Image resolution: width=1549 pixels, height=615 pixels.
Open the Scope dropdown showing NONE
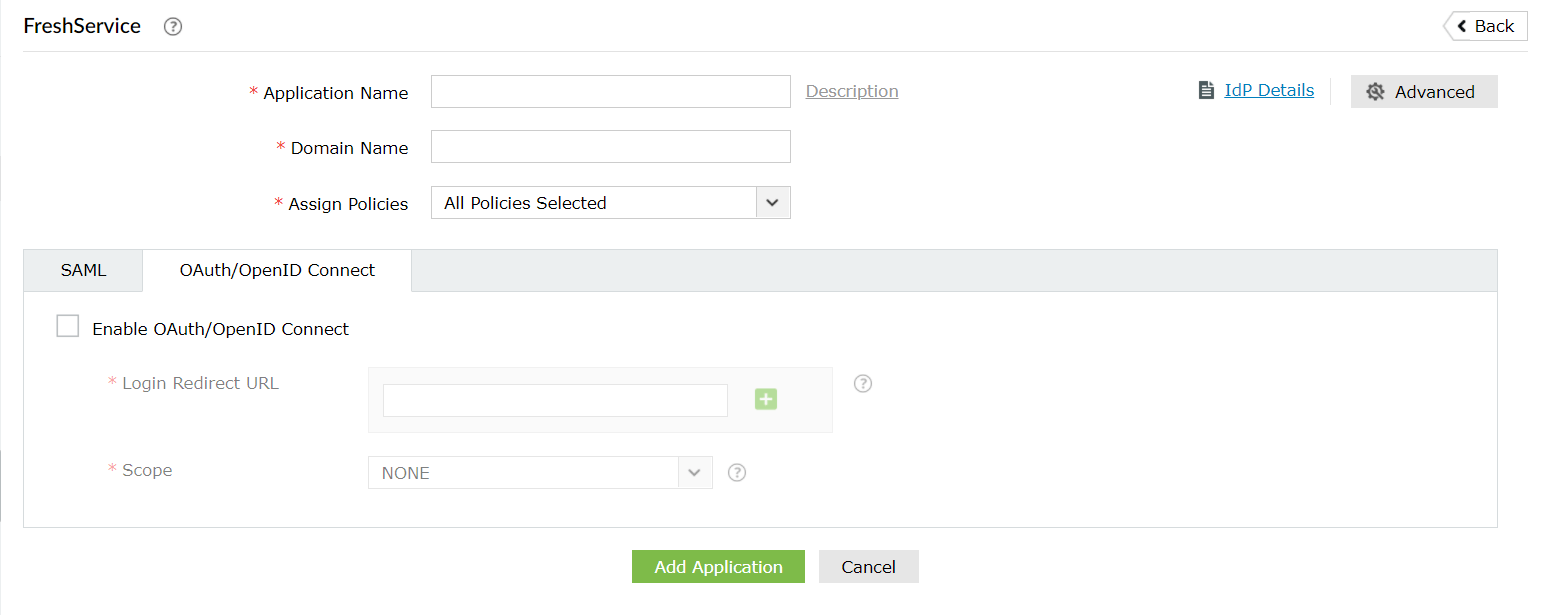540,473
